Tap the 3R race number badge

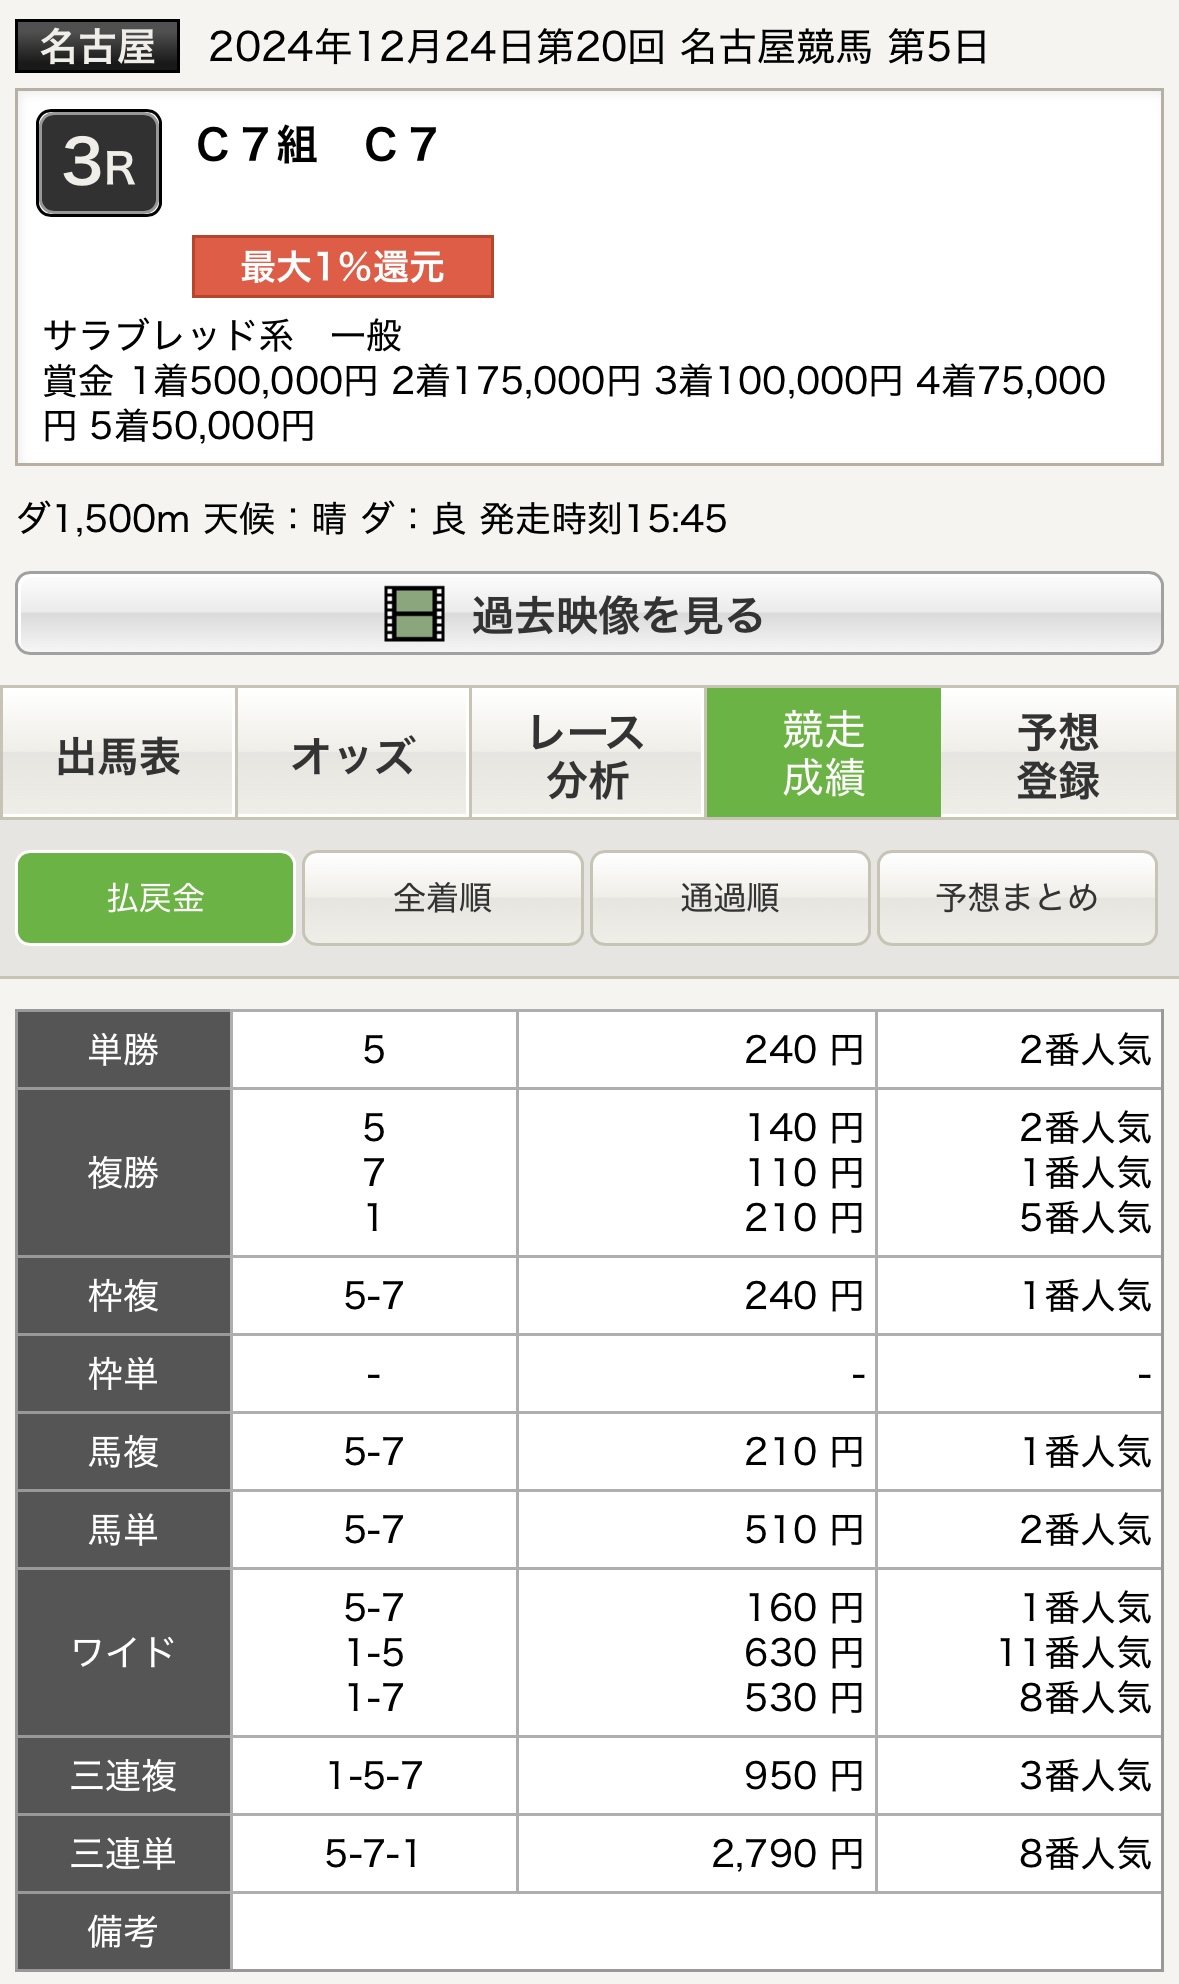pos(99,163)
